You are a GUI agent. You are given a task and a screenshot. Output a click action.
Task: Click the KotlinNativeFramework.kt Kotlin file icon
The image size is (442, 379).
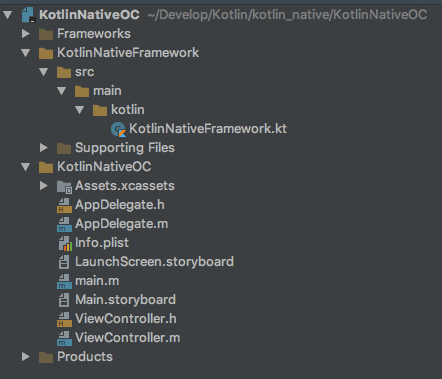click(118, 129)
